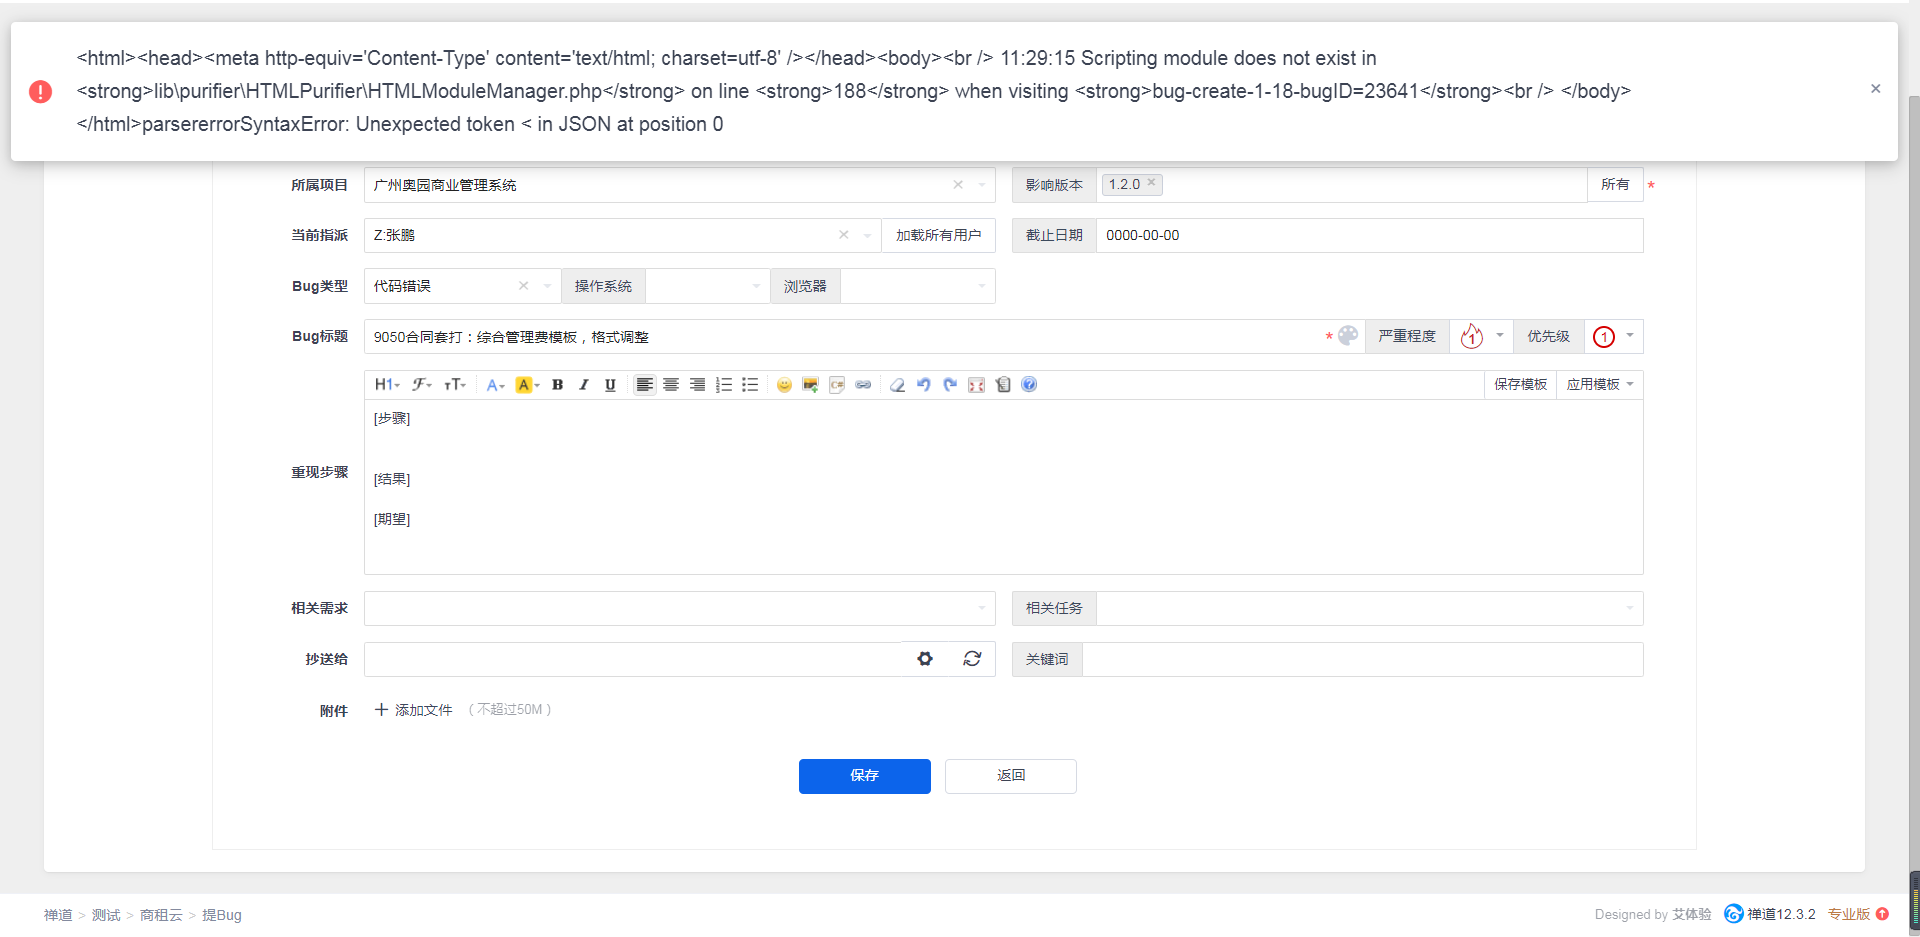Click the 关键词 keywords input
1920x937 pixels.
1363,659
